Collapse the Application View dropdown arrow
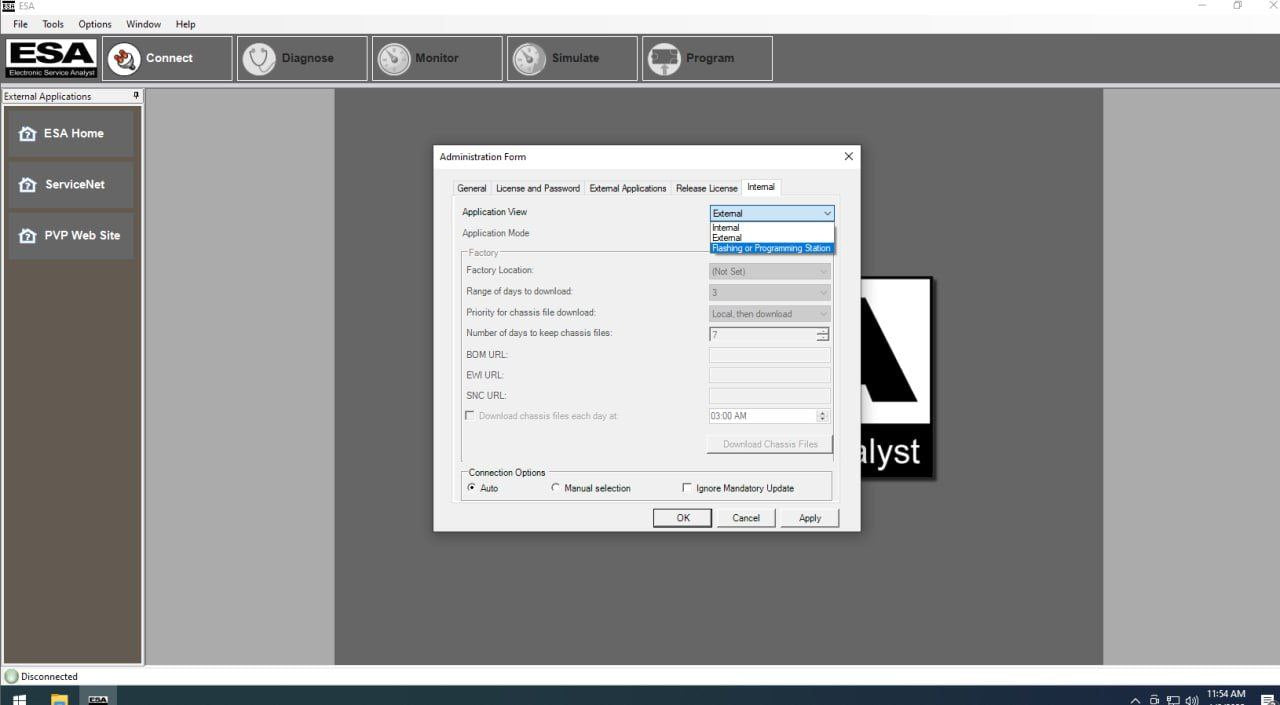 pyautogui.click(x=826, y=213)
